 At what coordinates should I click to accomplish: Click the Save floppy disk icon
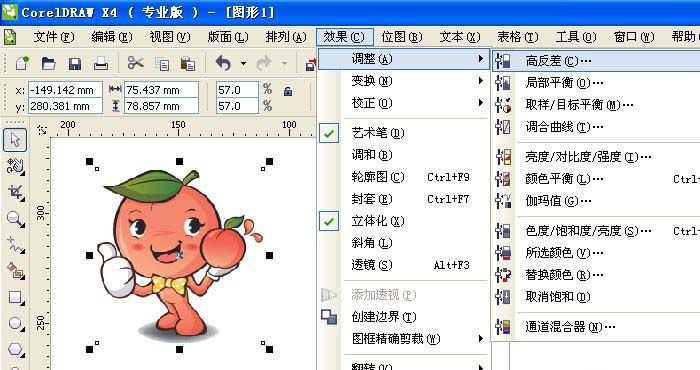pyautogui.click(x=75, y=64)
